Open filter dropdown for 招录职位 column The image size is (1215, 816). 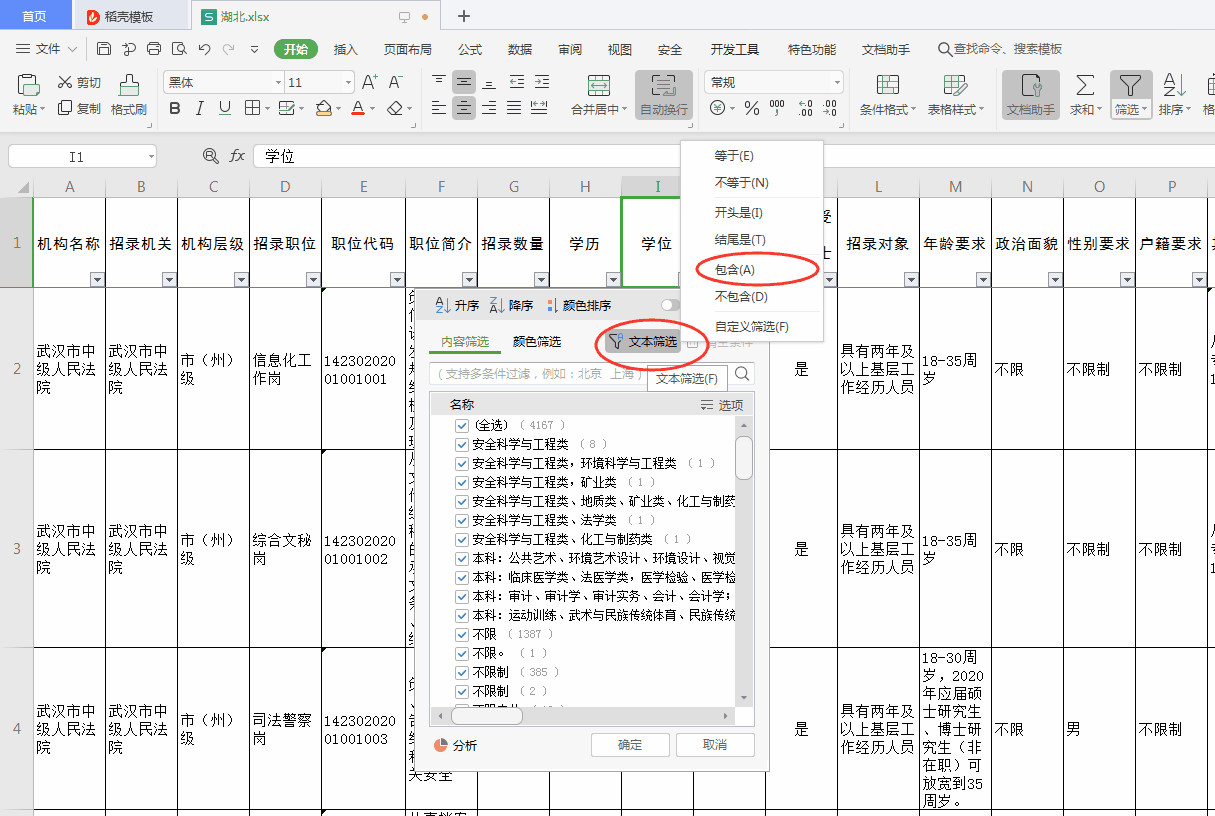[313, 280]
